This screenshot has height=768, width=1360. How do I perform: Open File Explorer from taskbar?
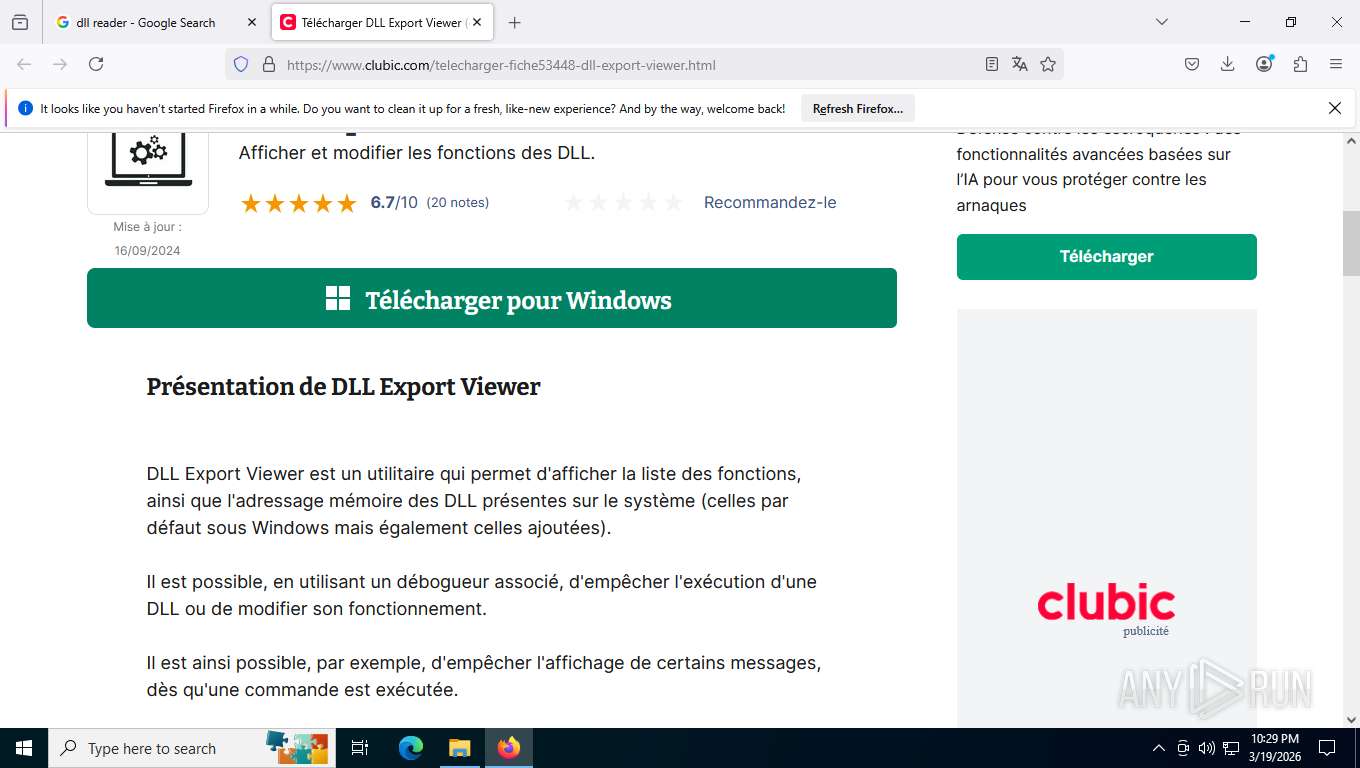[459, 748]
